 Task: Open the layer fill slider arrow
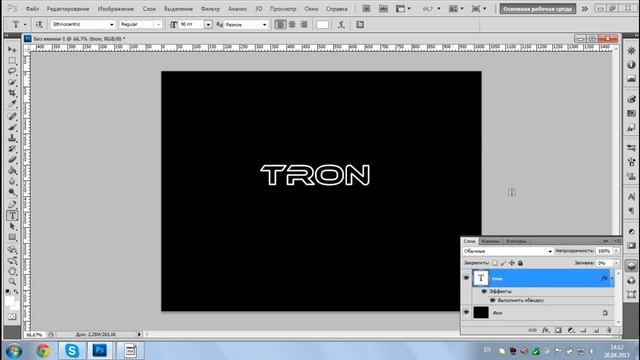(616, 263)
